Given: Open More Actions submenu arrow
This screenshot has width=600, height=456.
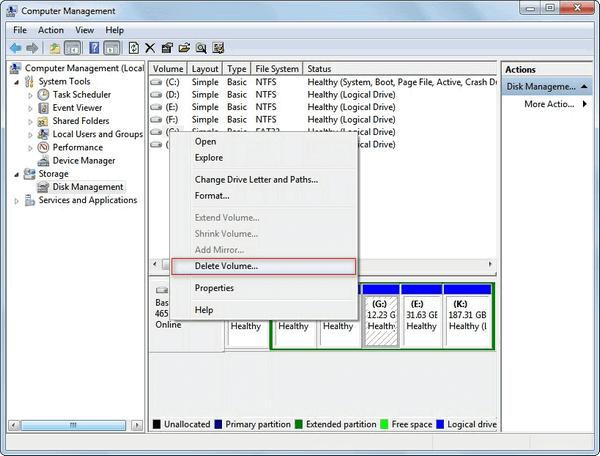Looking at the screenshot, I should tap(584, 104).
